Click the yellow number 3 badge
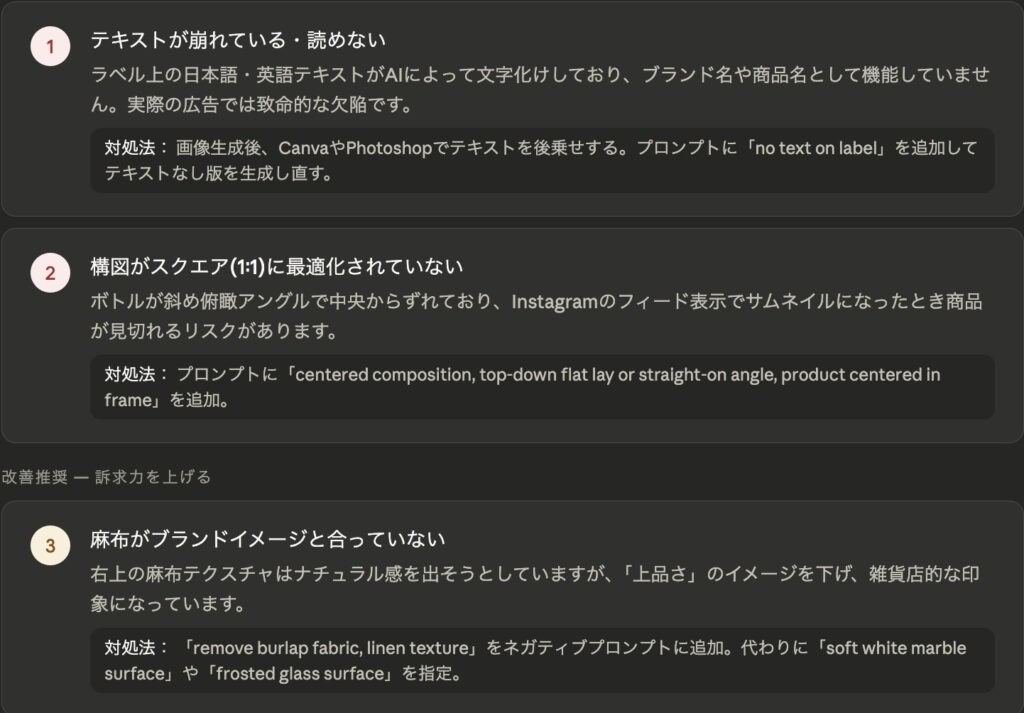Viewport: 1024px width, 713px height. point(50,546)
